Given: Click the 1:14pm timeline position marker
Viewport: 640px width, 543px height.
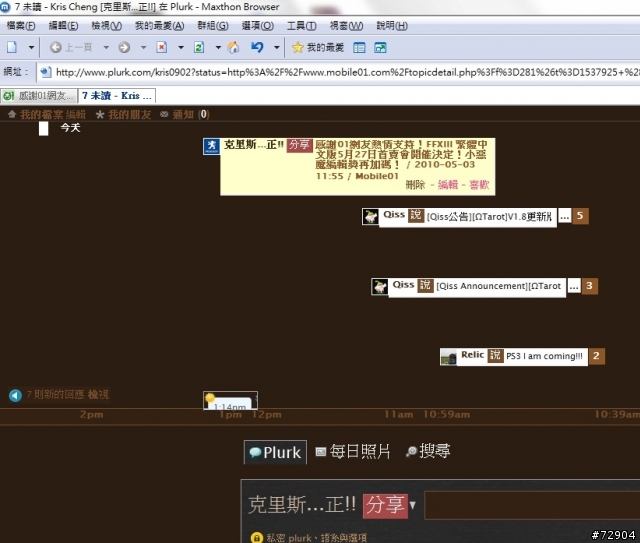Looking at the screenshot, I should tap(230, 401).
